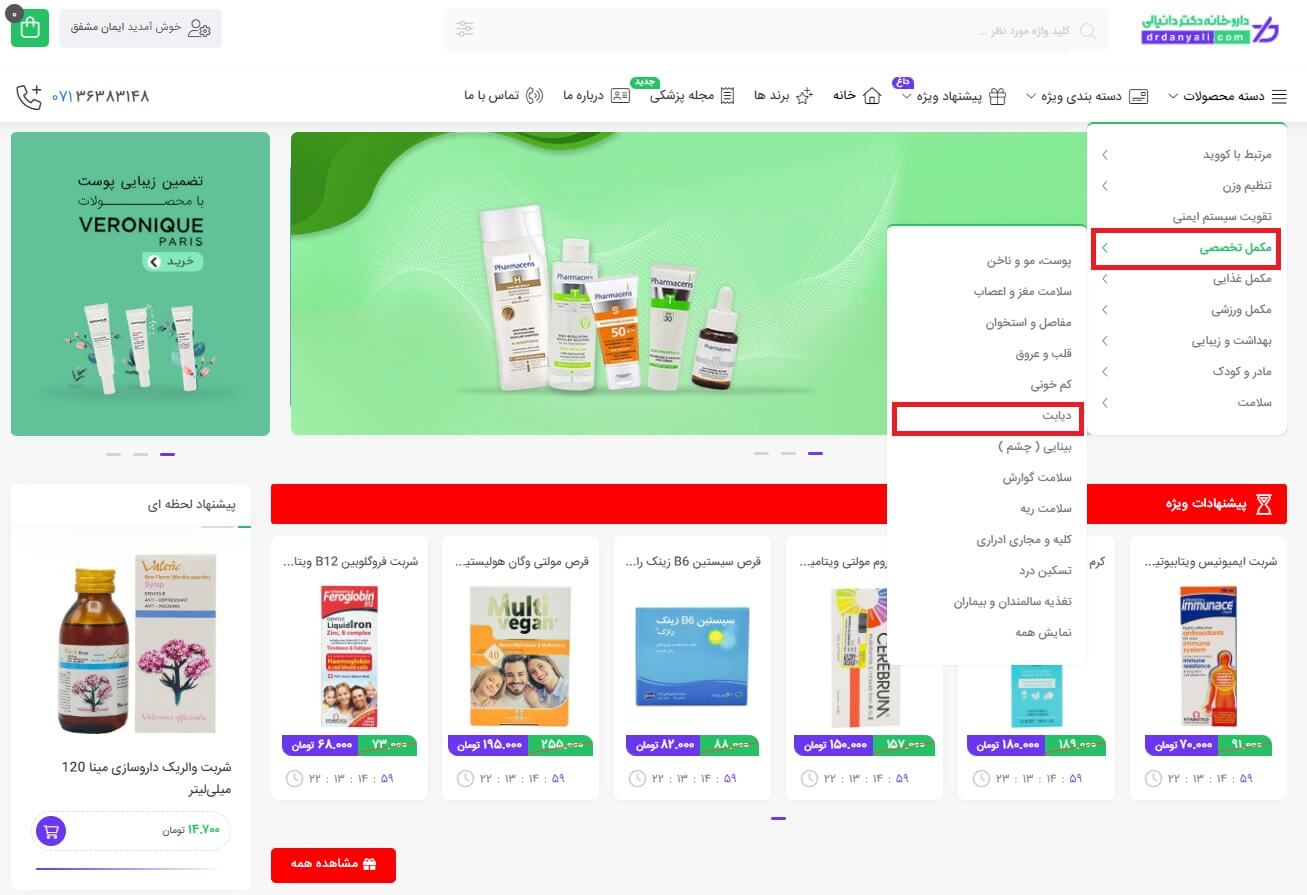Click the purple cart icon on Valeric syrup

point(51,830)
